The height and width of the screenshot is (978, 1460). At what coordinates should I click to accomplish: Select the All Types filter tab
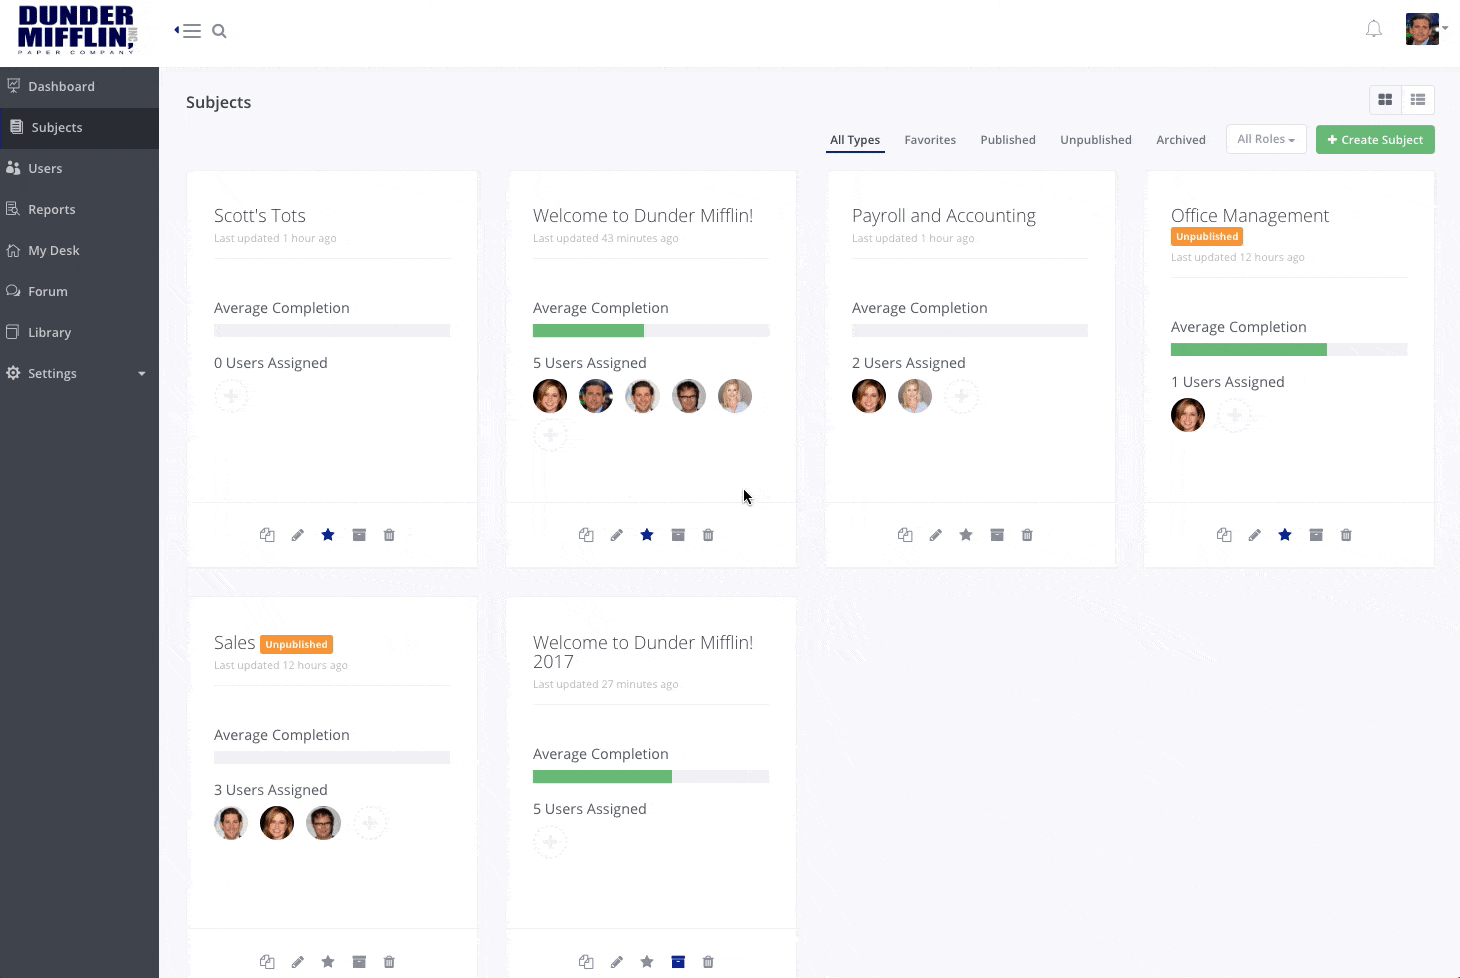[855, 140]
